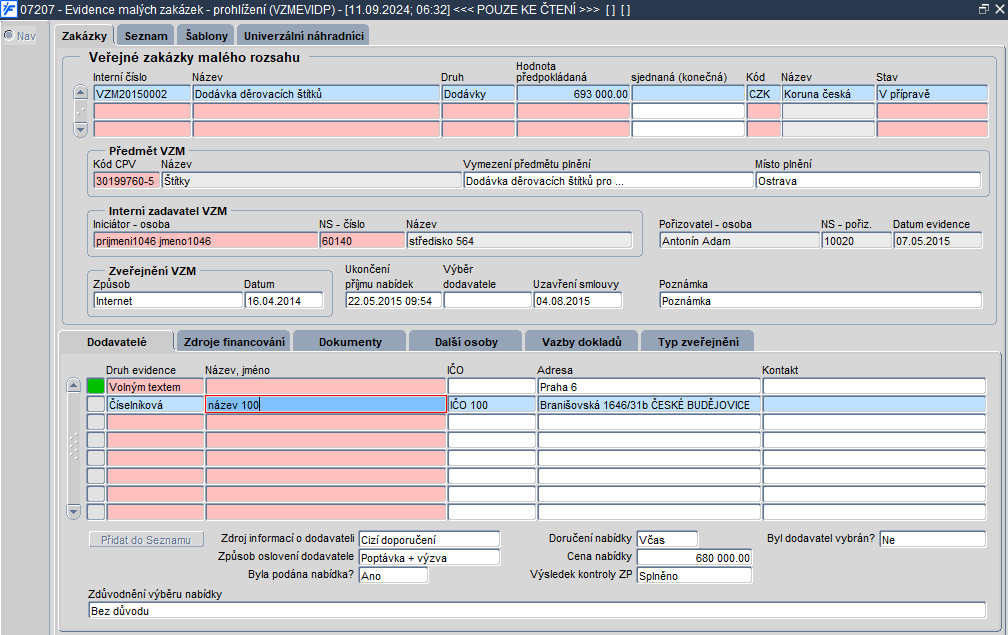Switch to Univerzální náhradníci tab
The image size is (1008, 635).
coord(303,36)
